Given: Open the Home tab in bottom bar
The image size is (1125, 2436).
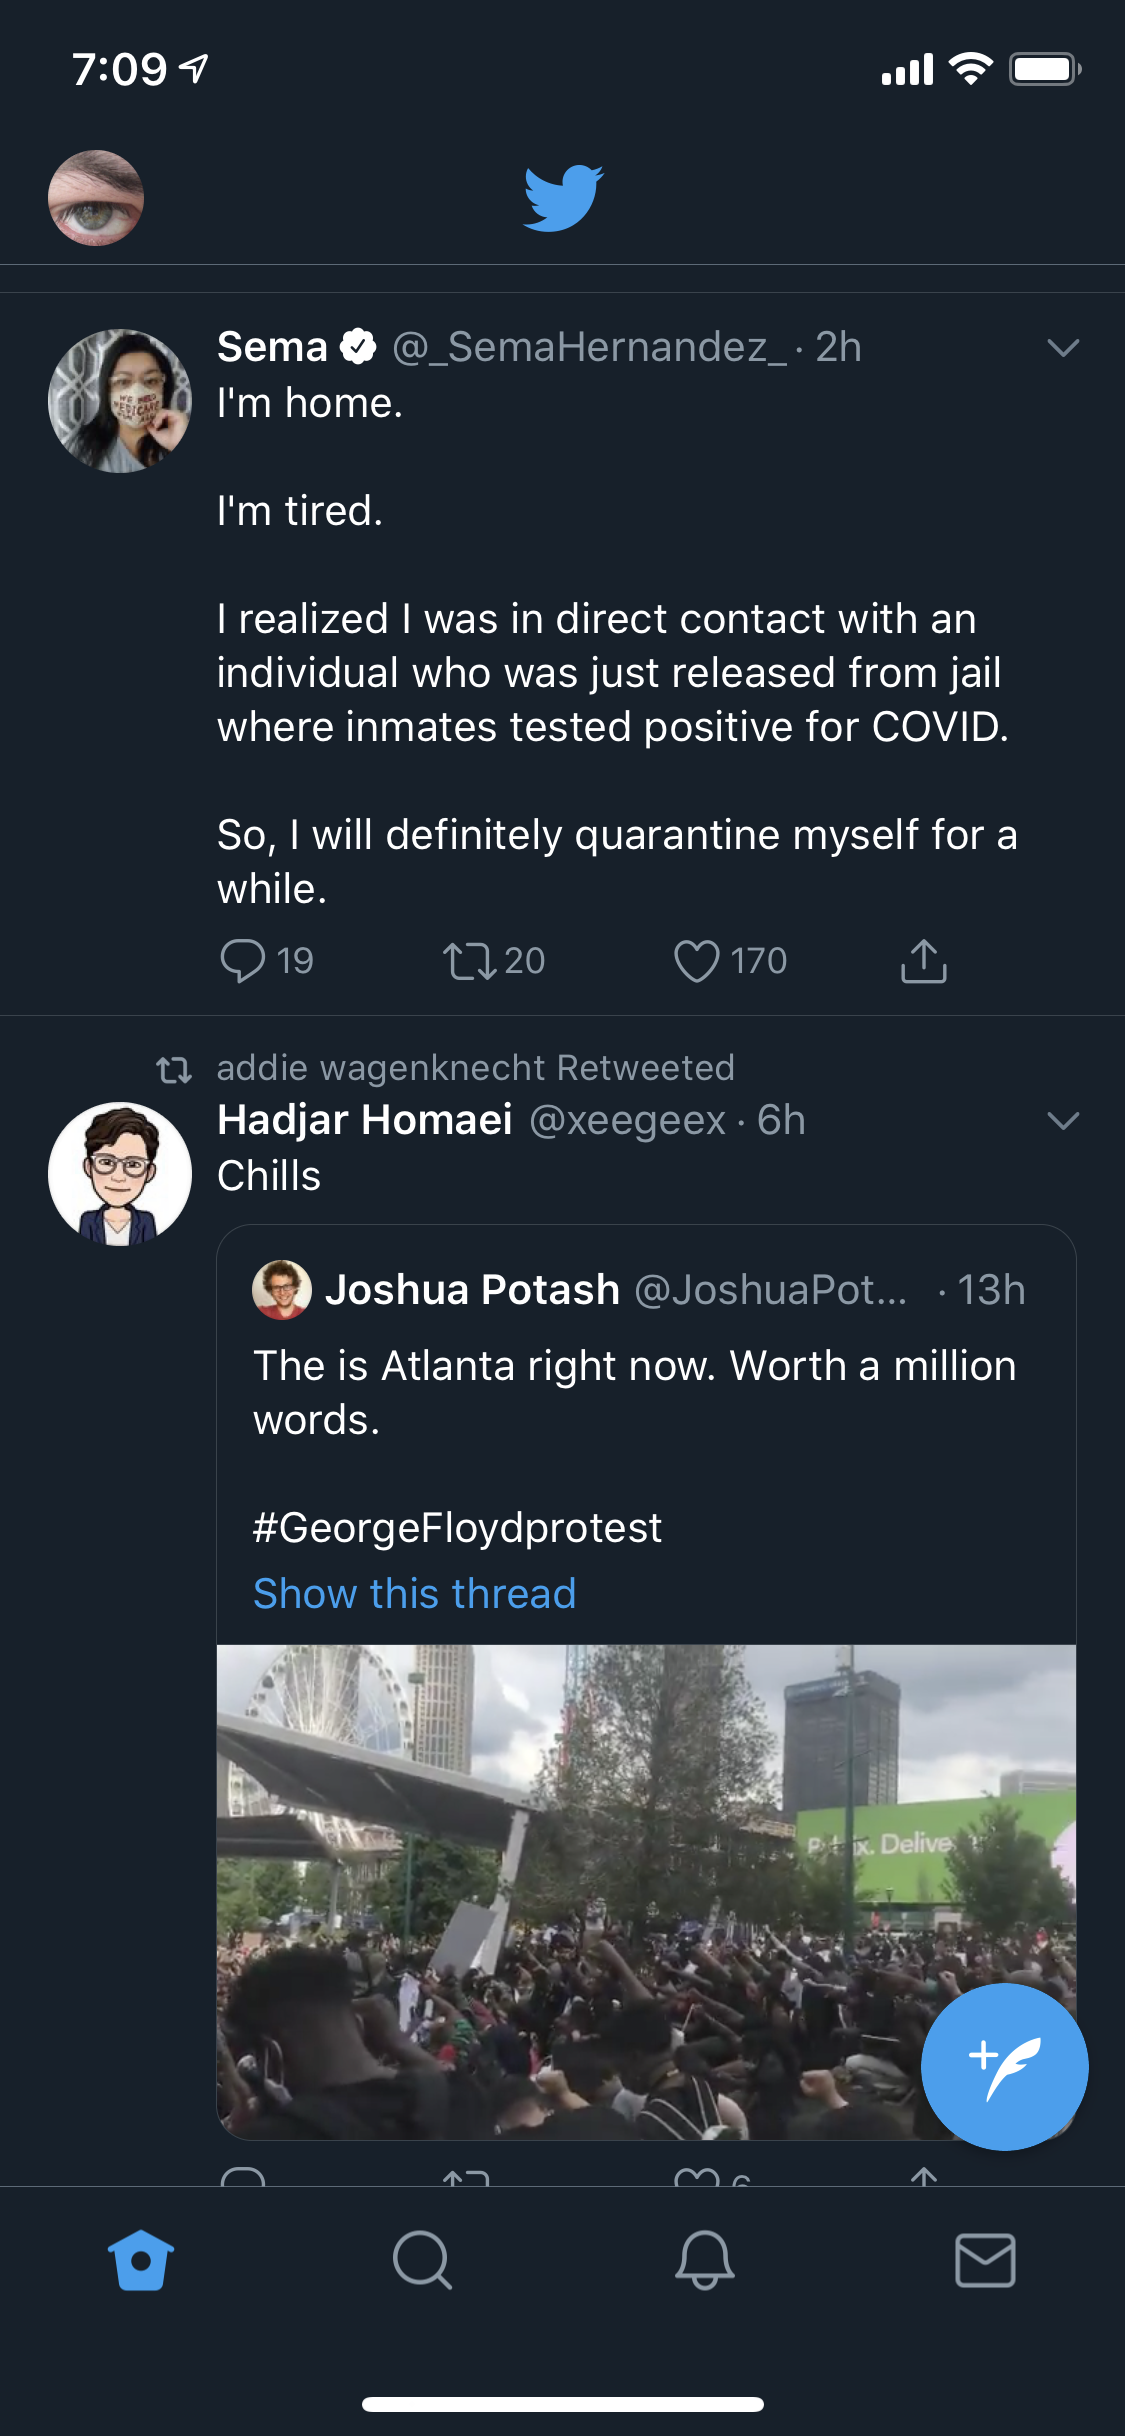Looking at the screenshot, I should pyautogui.click(x=141, y=2259).
